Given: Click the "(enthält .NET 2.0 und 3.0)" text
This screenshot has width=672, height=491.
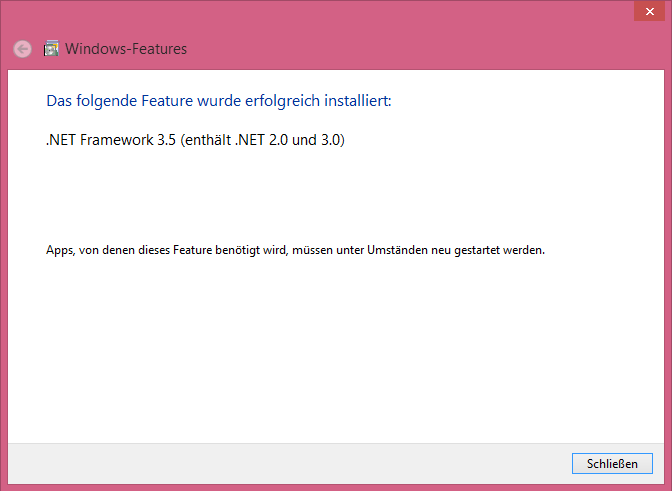Looking at the screenshot, I should tap(263, 141).
